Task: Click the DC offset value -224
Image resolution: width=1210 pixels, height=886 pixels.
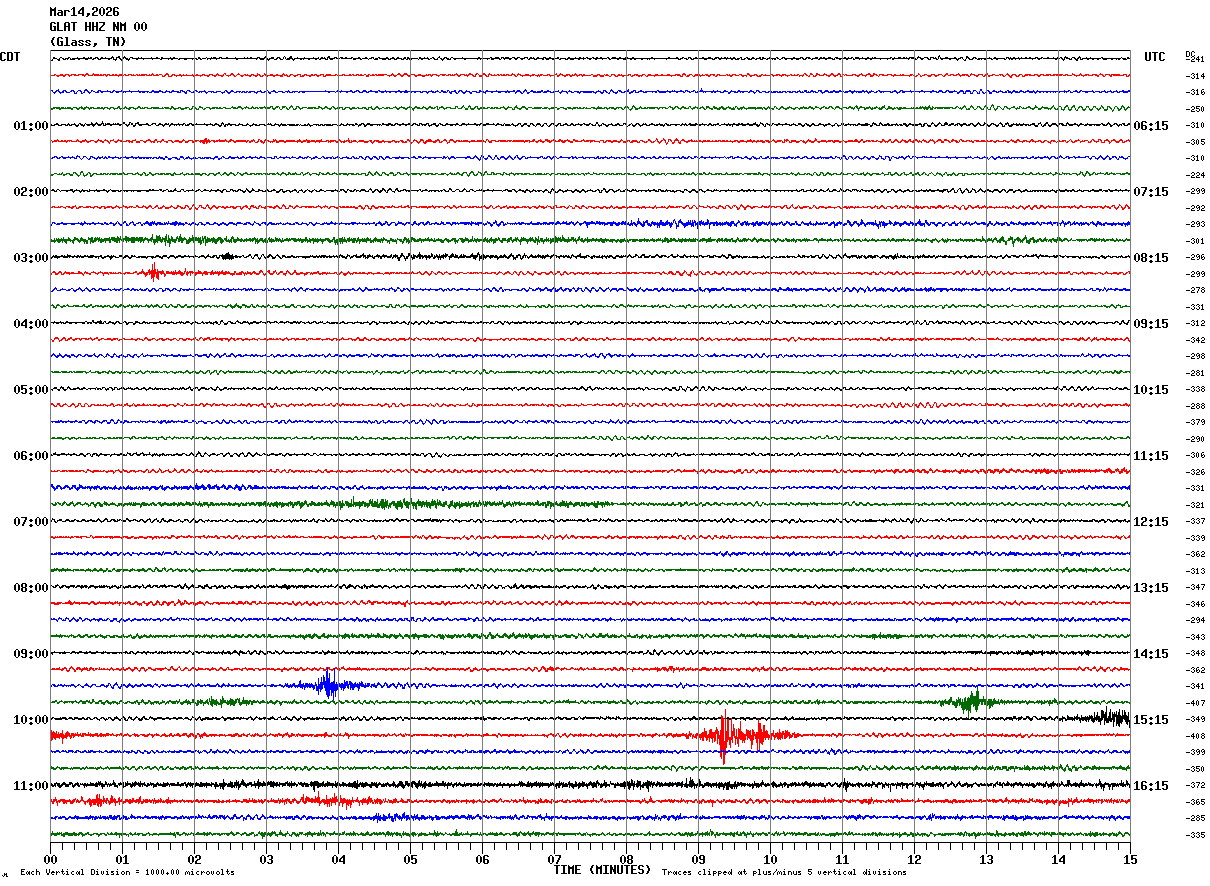Action: (1195, 175)
